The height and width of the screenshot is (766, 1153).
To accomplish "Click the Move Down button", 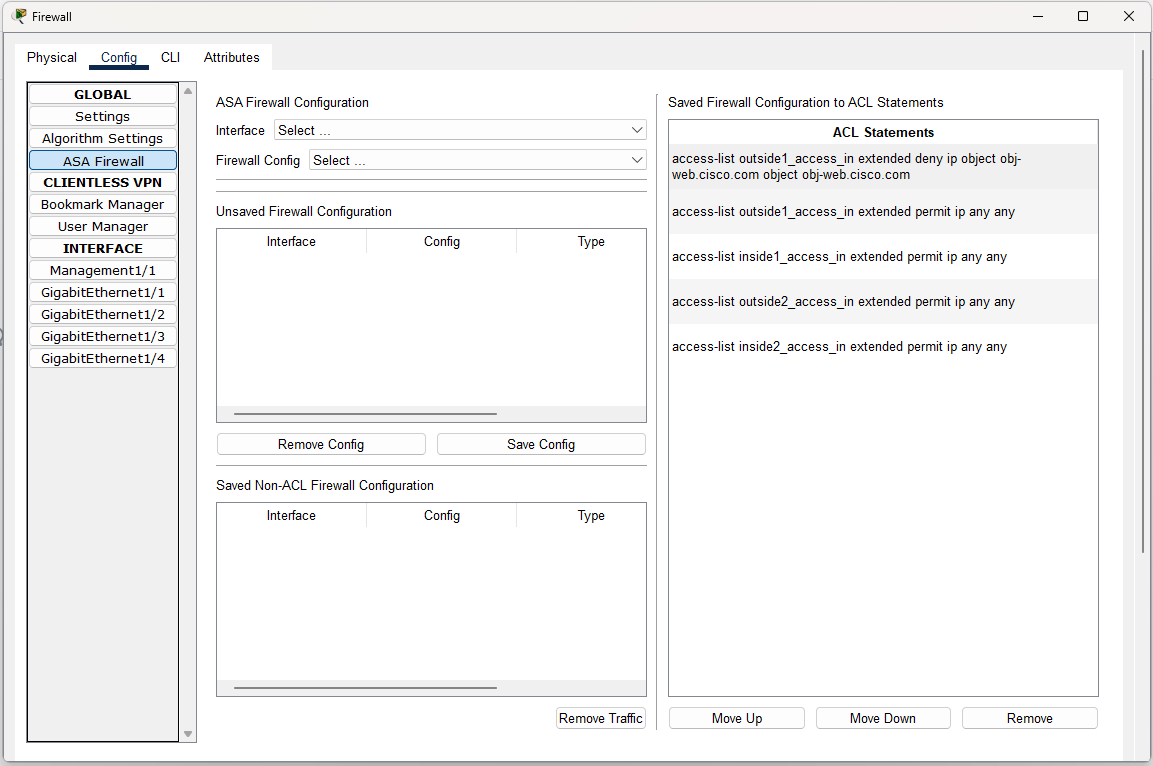I will tap(882, 717).
